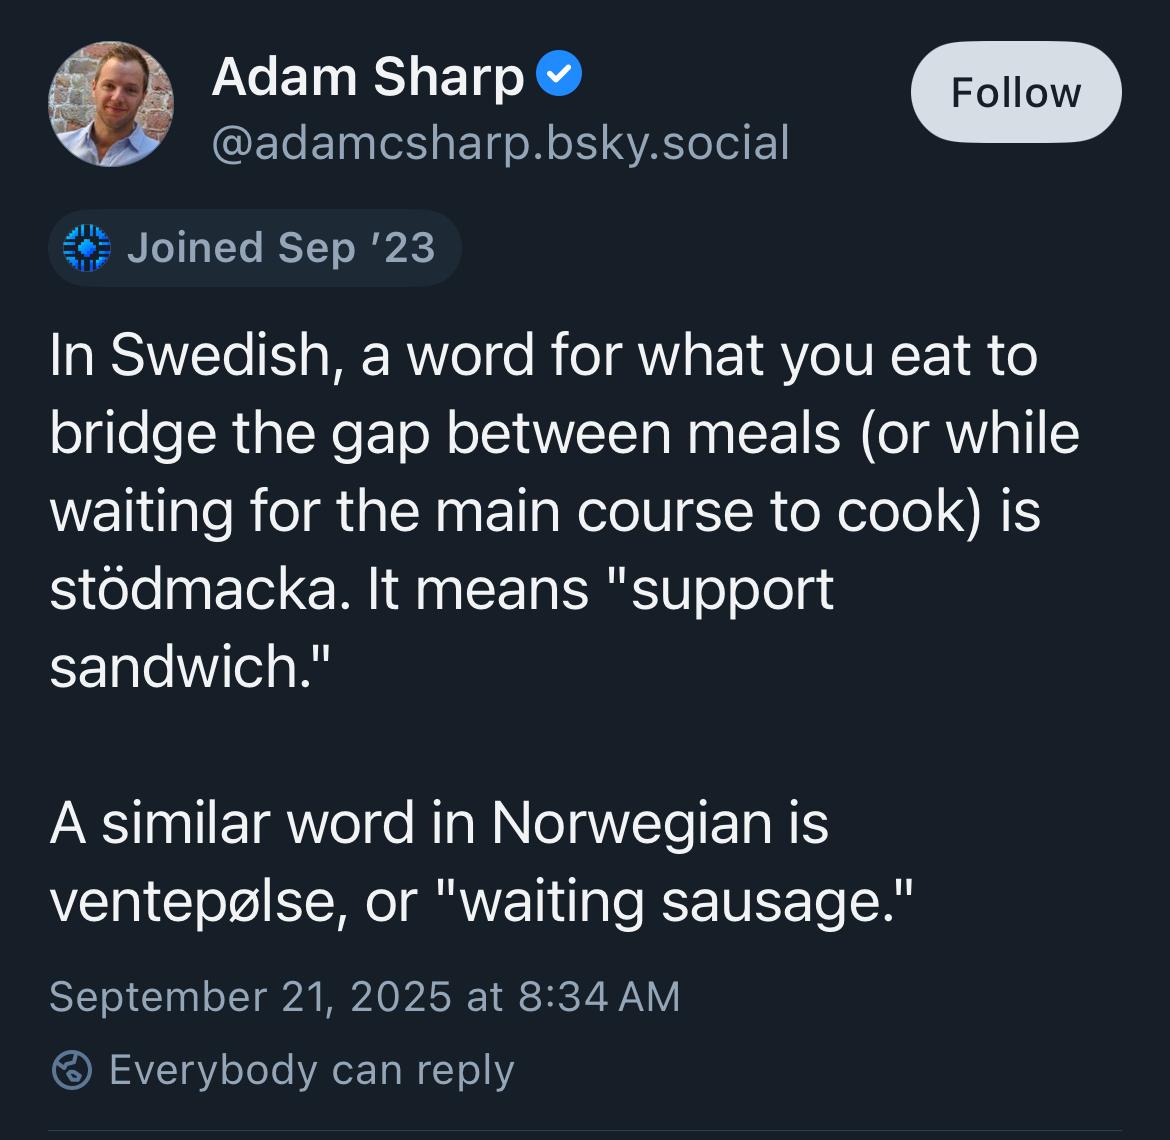Screen dimensions: 1170x1140
Task: Open the @adamcsharp.bsky.social handle
Action: [501, 142]
